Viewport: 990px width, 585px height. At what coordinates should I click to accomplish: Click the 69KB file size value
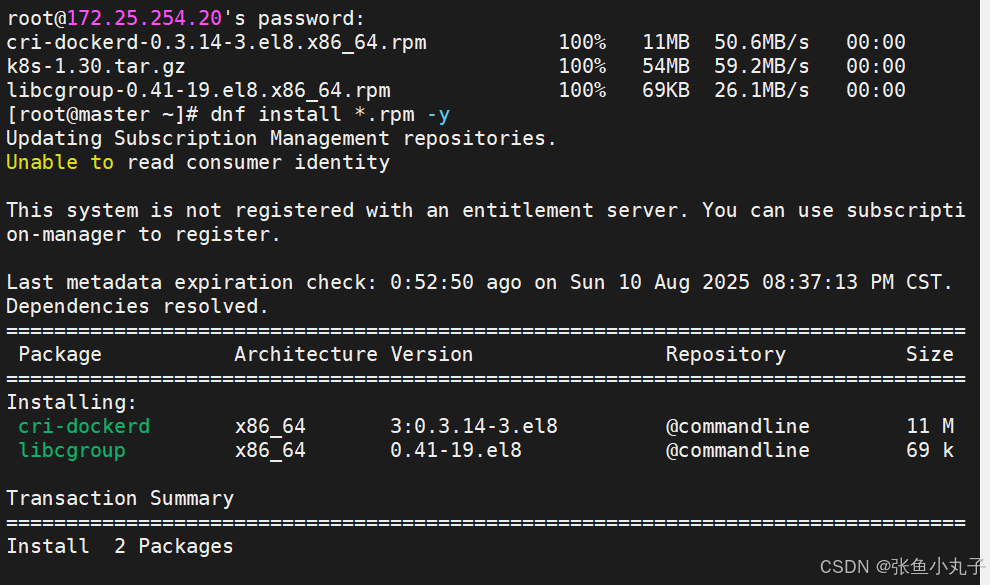click(666, 90)
